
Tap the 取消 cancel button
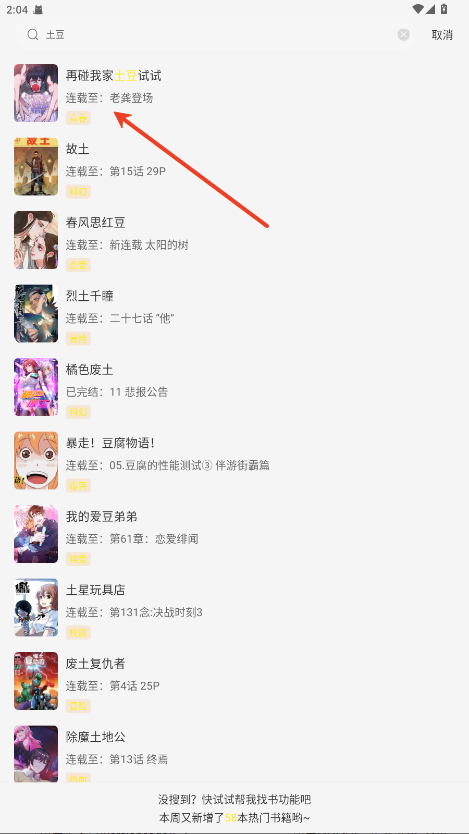click(x=442, y=35)
